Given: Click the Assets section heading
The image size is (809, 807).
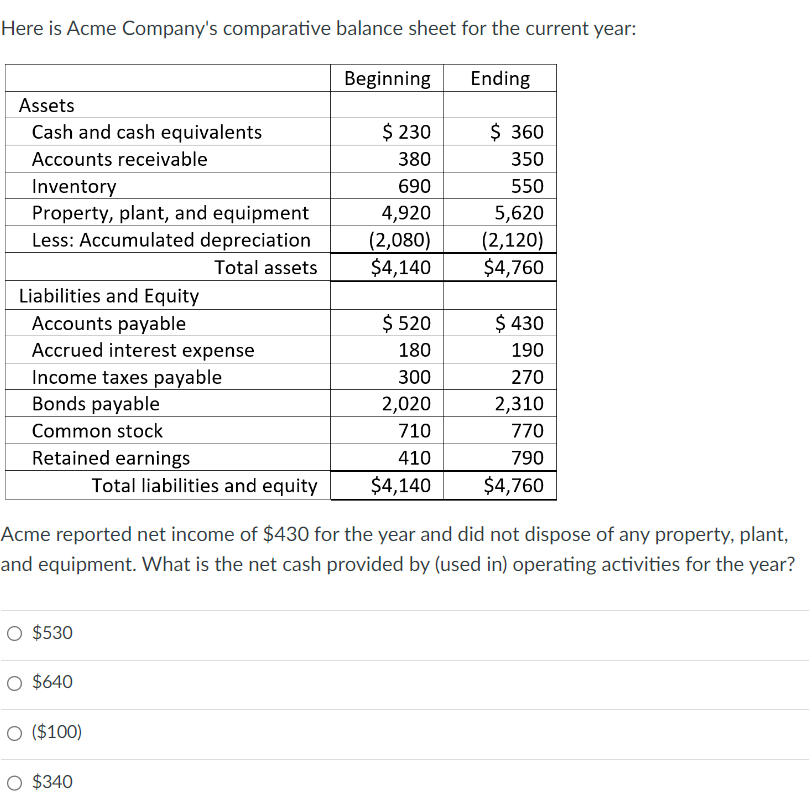Looking at the screenshot, I should (x=47, y=105).
